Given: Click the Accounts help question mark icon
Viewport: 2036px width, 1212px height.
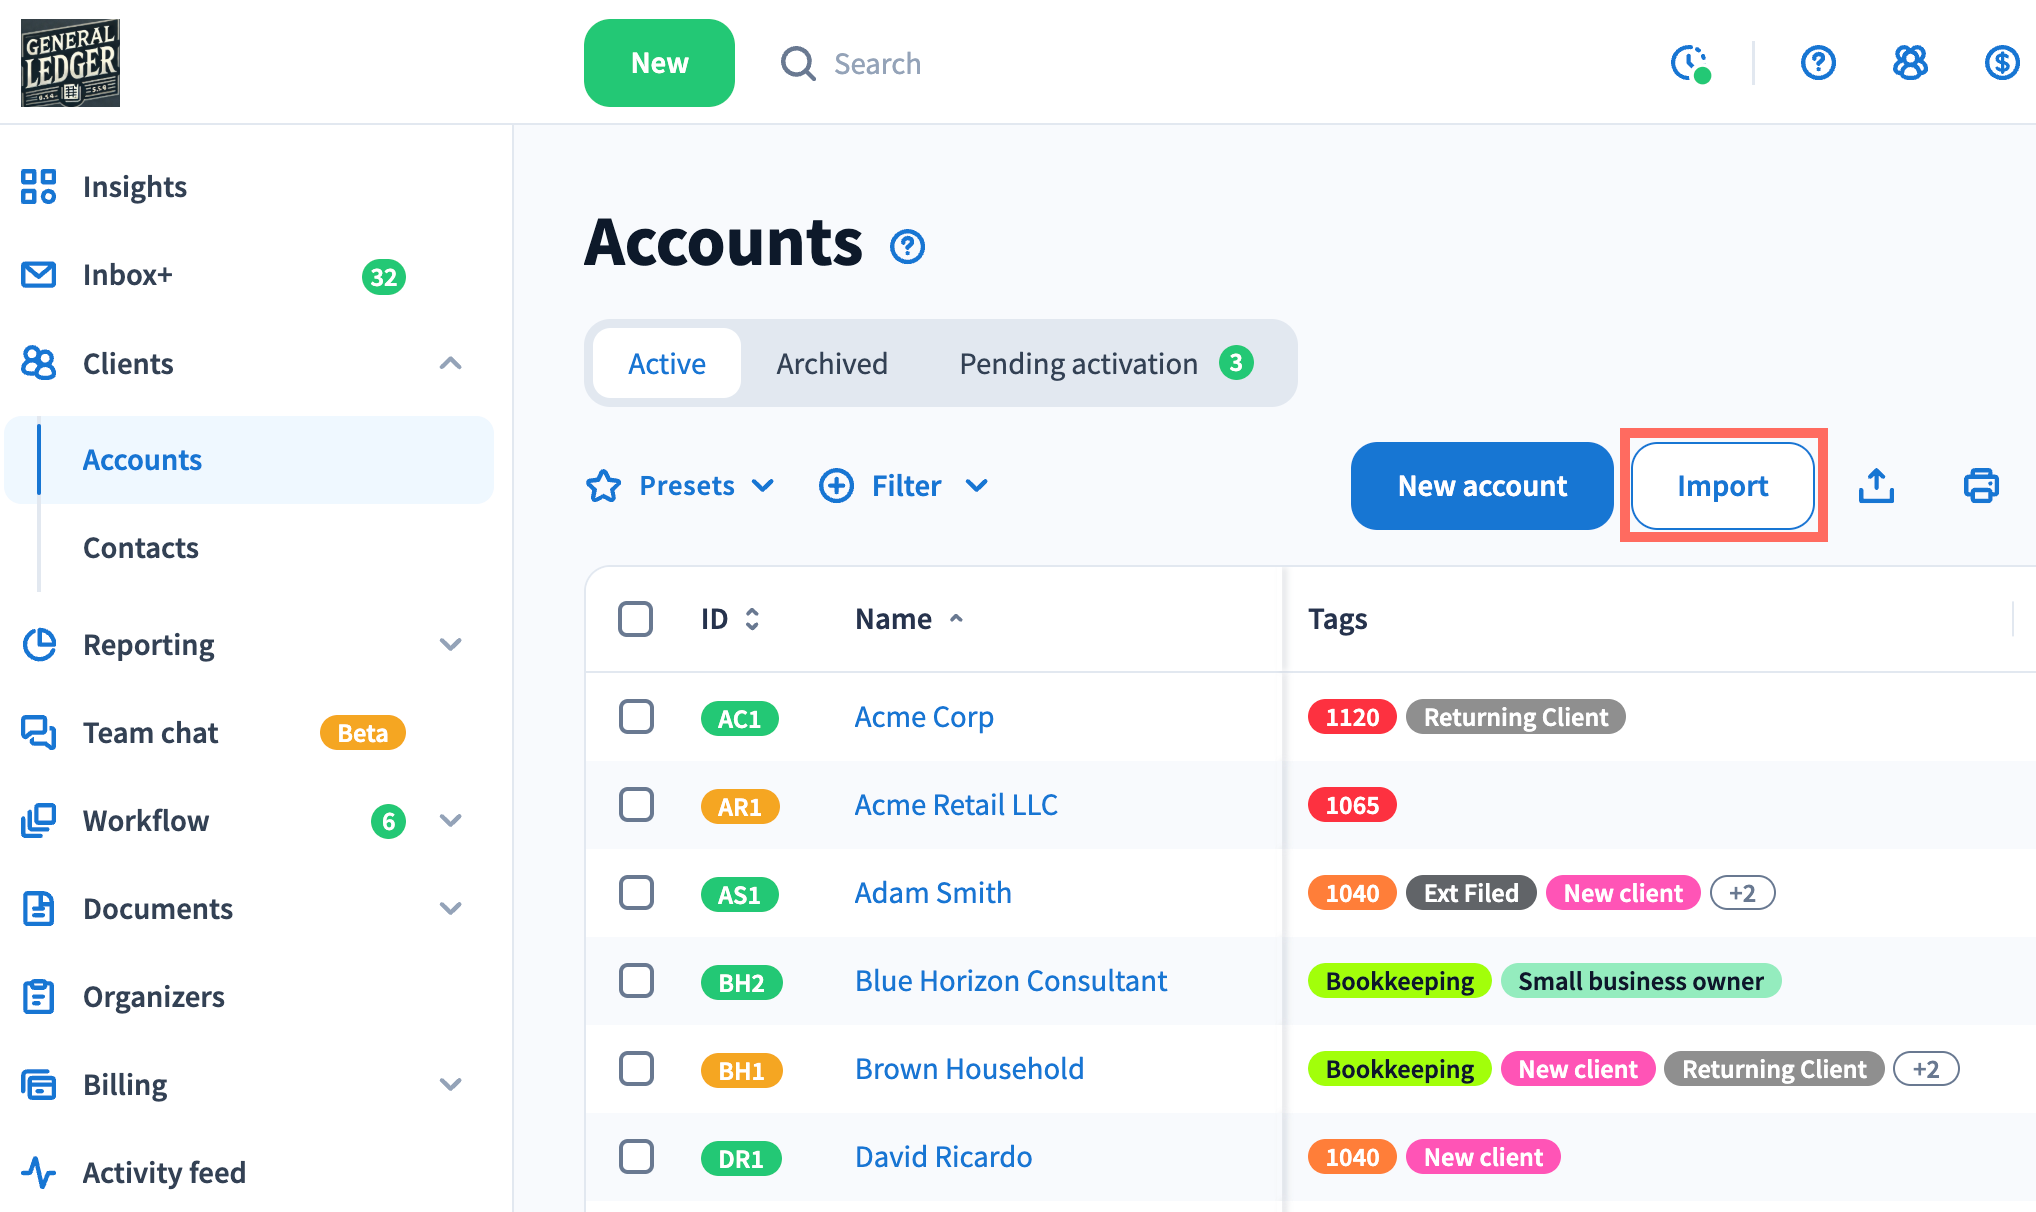Looking at the screenshot, I should (907, 246).
